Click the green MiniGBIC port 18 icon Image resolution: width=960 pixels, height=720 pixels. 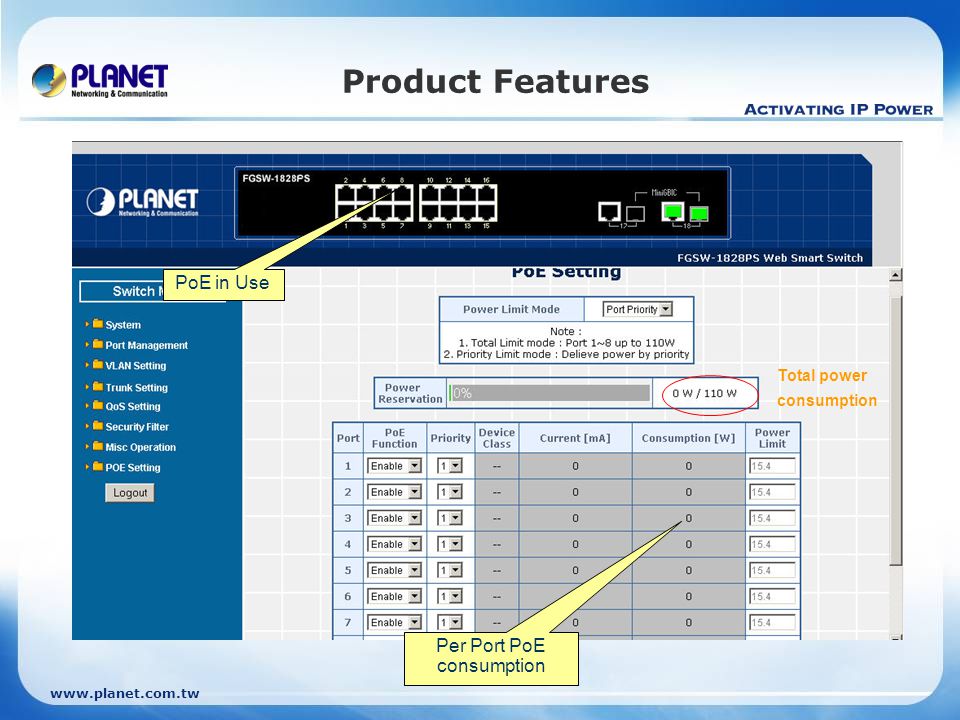pos(699,214)
